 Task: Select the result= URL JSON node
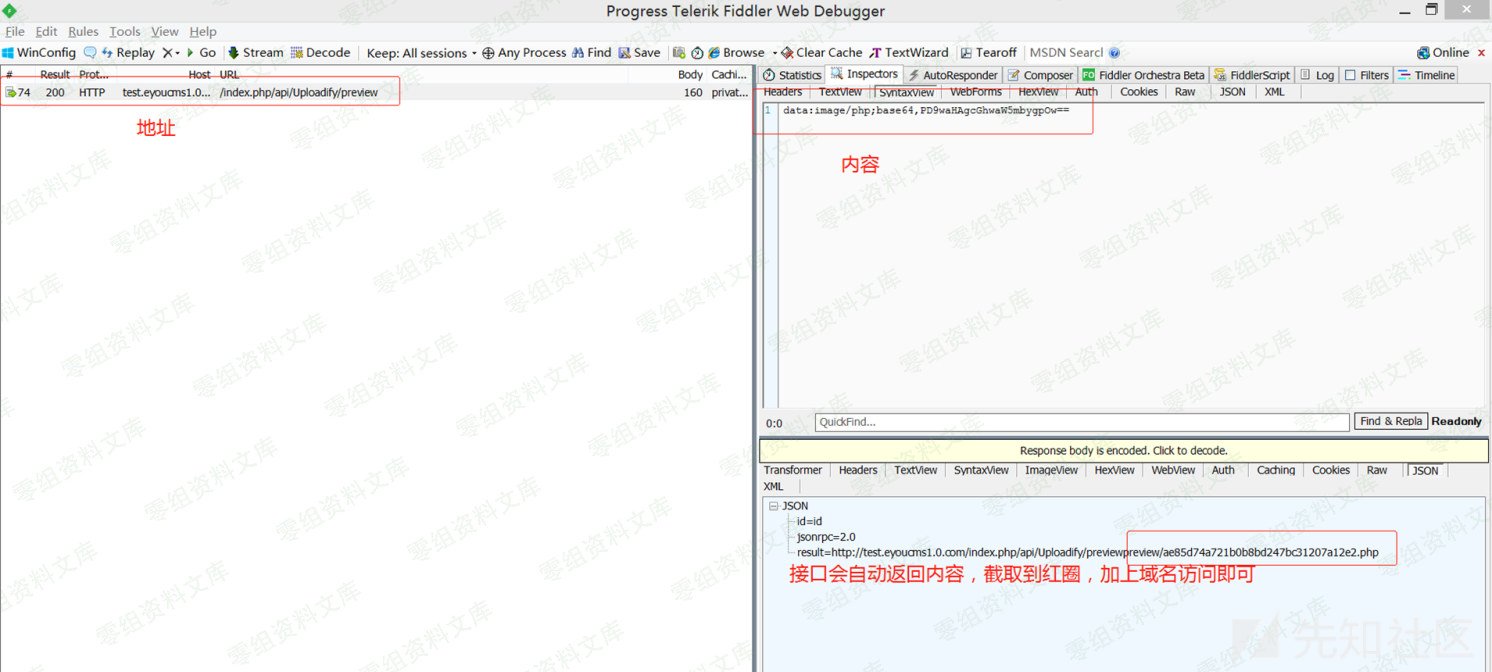coord(1087,552)
